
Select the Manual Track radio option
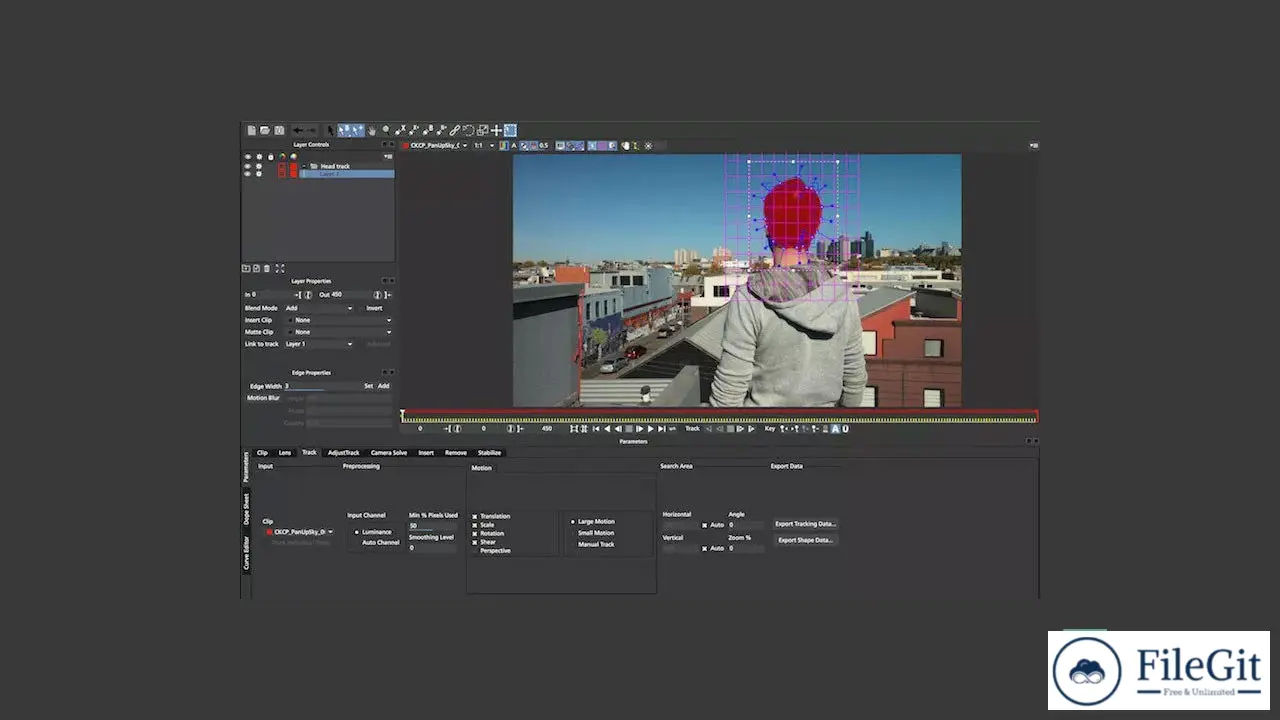[x=573, y=544]
